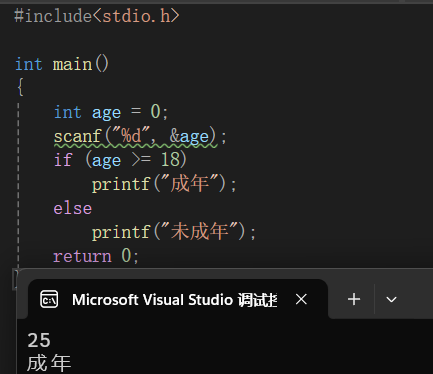Viewport: 433px width, 374px height.
Task: Click the 成年 output line in console
Action: coord(49,363)
